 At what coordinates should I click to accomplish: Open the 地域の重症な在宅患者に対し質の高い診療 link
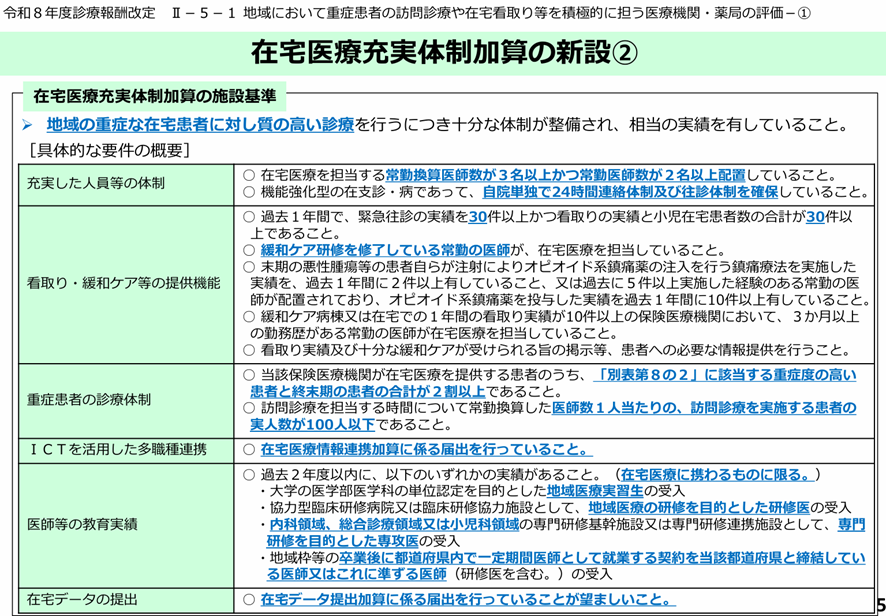point(200,126)
